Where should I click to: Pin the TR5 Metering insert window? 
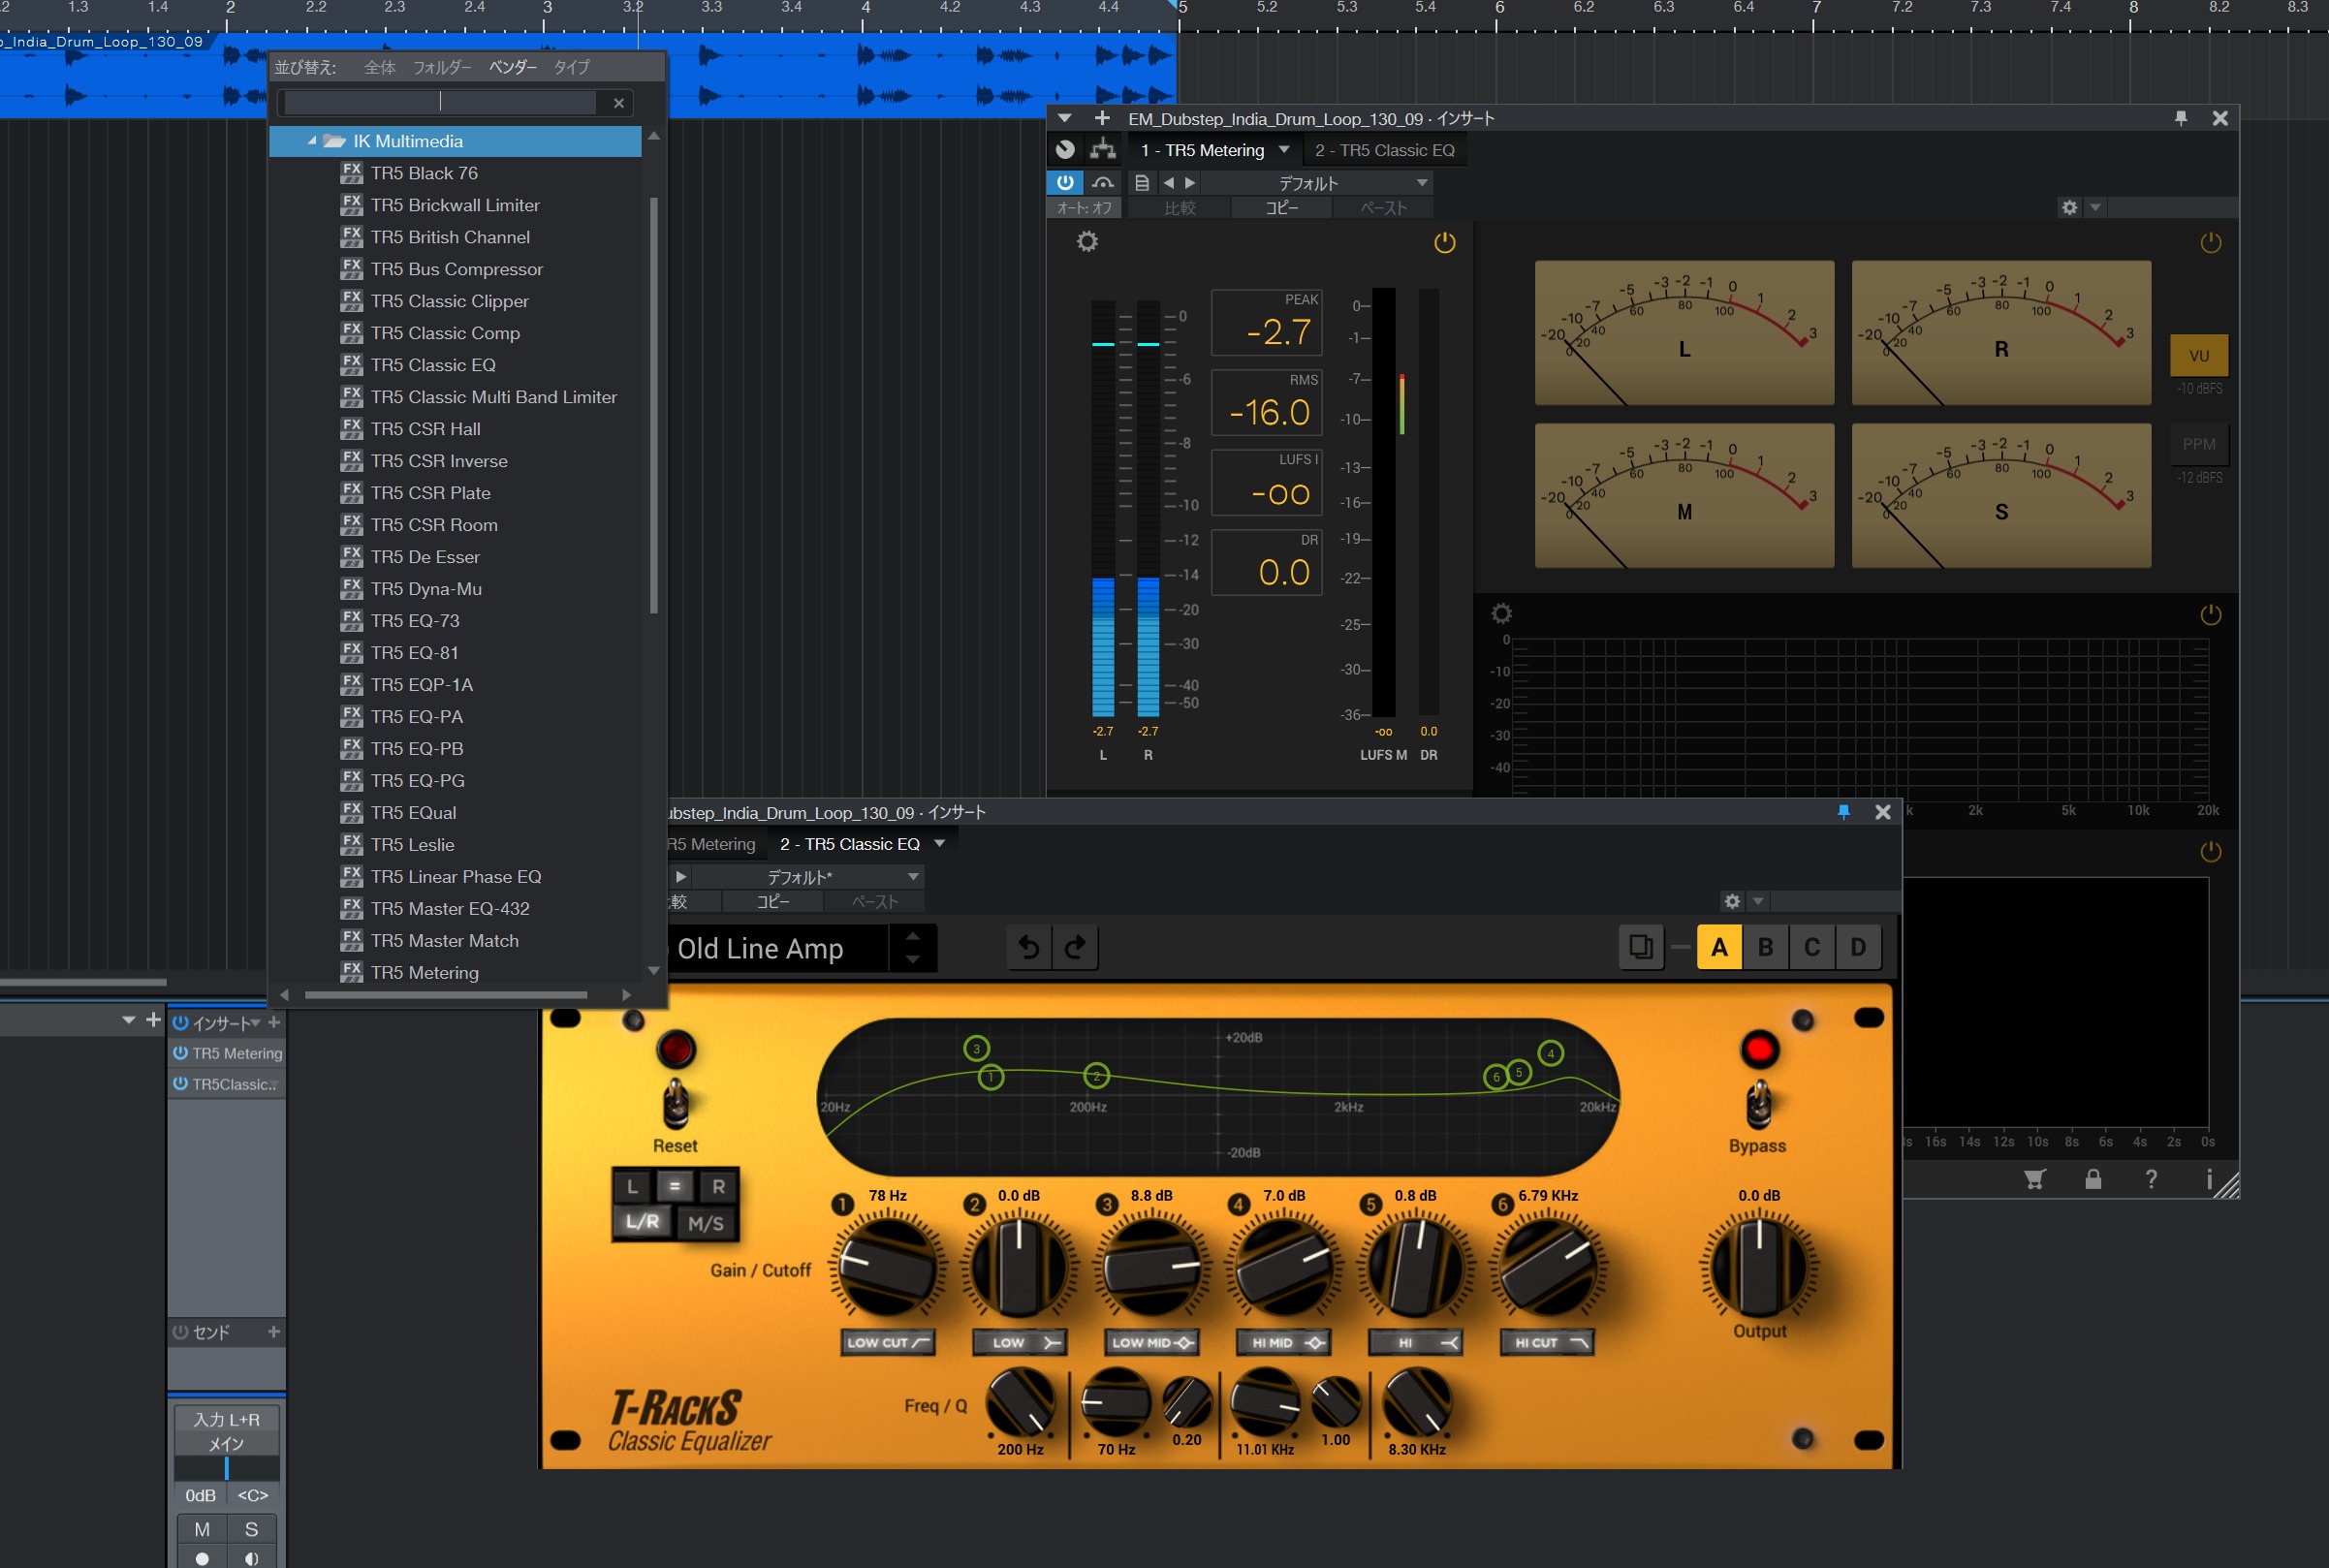tap(2181, 118)
